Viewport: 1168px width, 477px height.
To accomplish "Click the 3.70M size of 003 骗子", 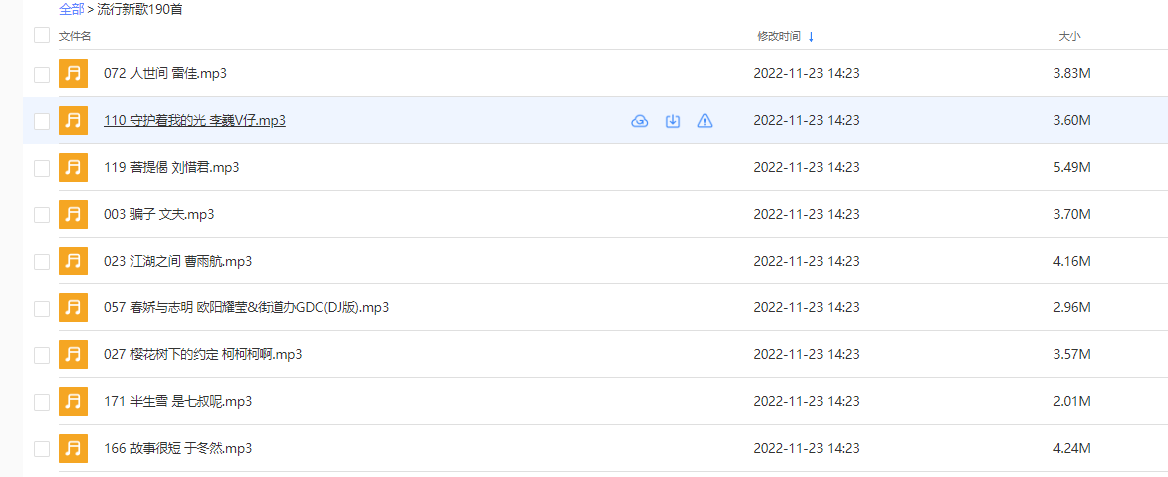I will [x=1072, y=215].
